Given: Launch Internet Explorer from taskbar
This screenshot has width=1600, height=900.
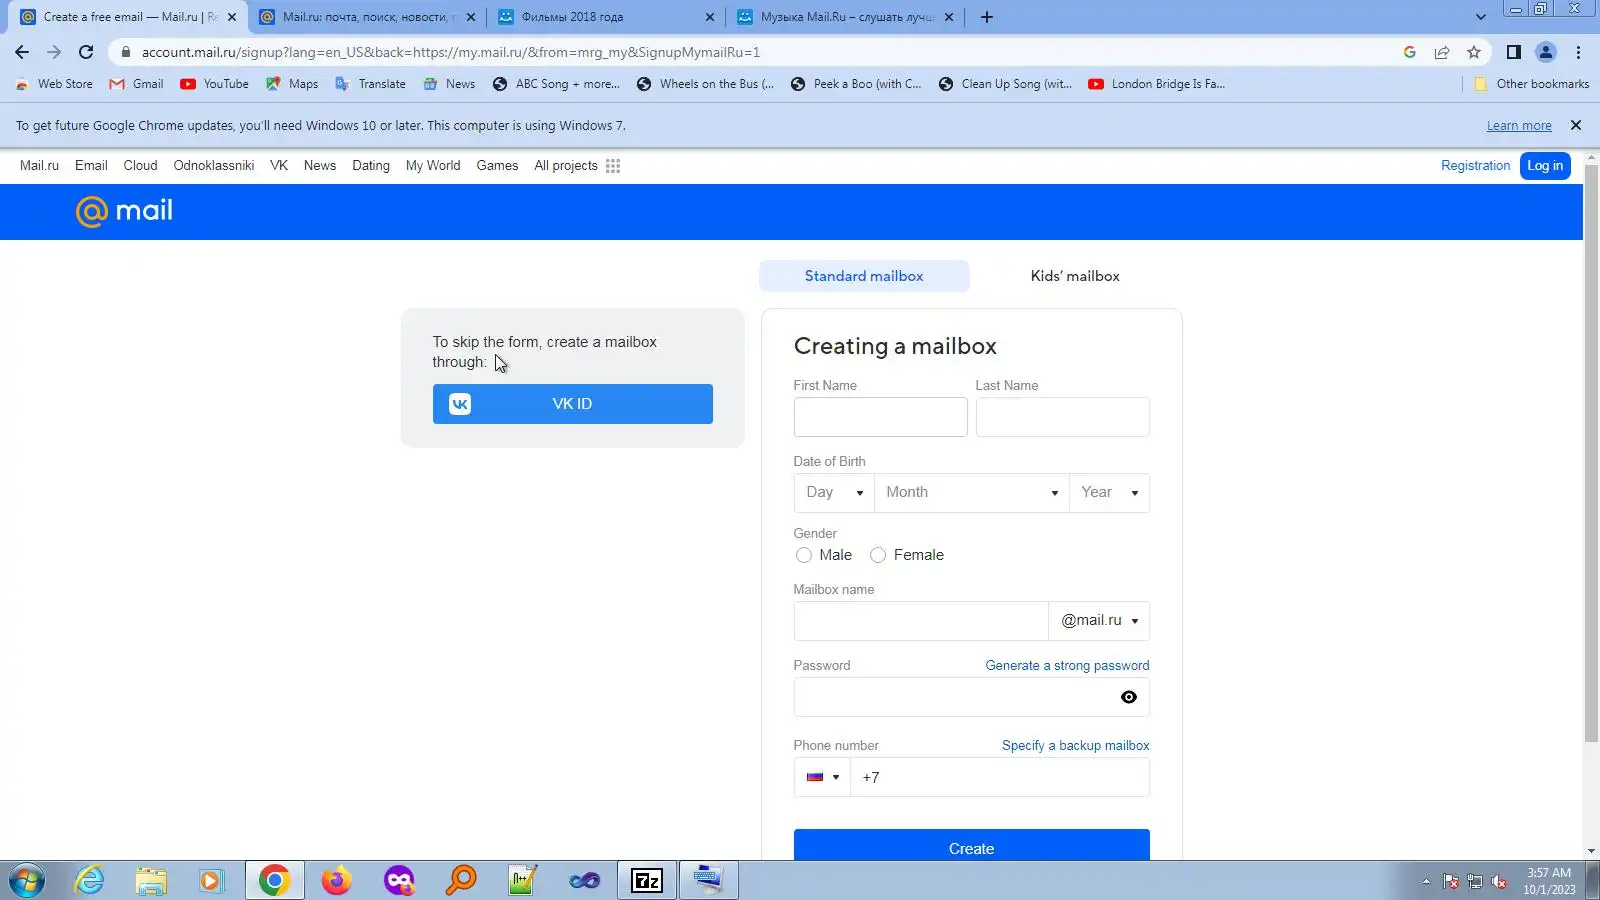Looking at the screenshot, I should [x=90, y=881].
